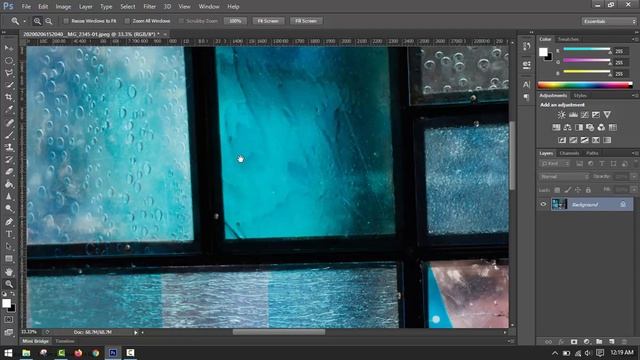Select the Brush tool
The height and width of the screenshot is (360, 640).
coord(9,135)
